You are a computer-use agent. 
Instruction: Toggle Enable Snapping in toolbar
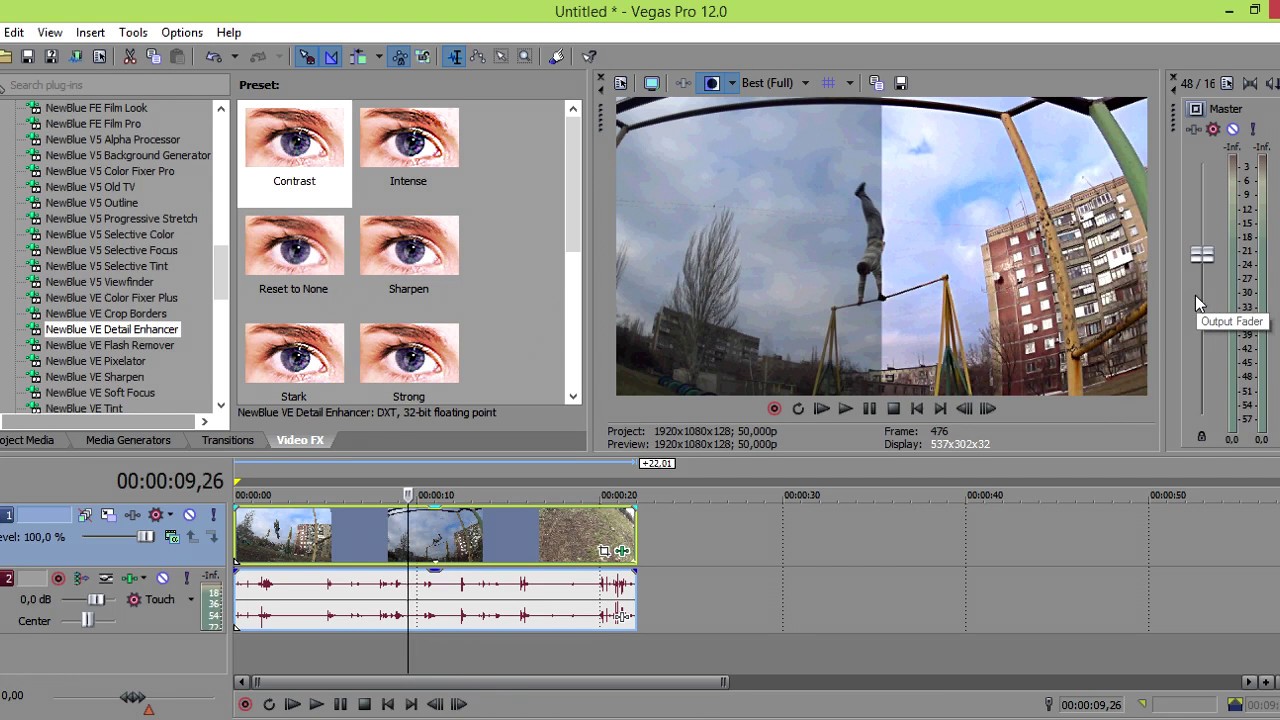click(306, 57)
